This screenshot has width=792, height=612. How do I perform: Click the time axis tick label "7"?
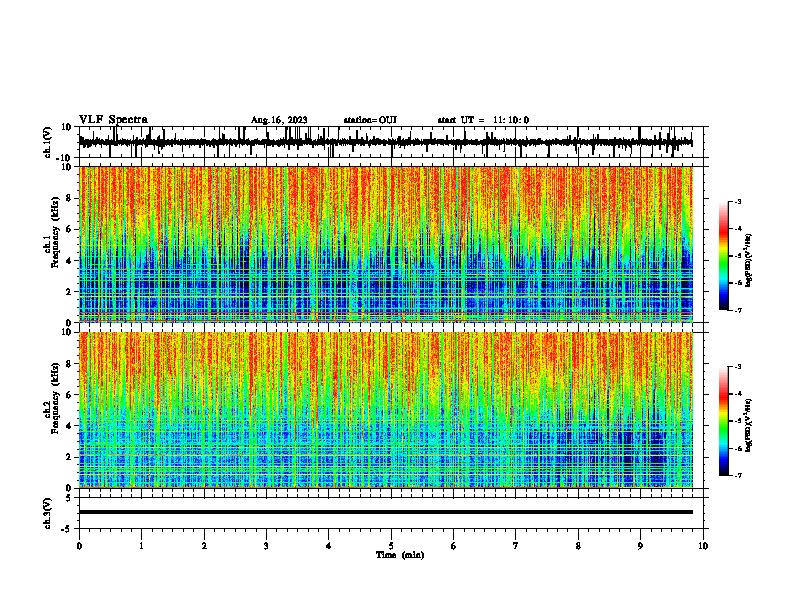516,546
